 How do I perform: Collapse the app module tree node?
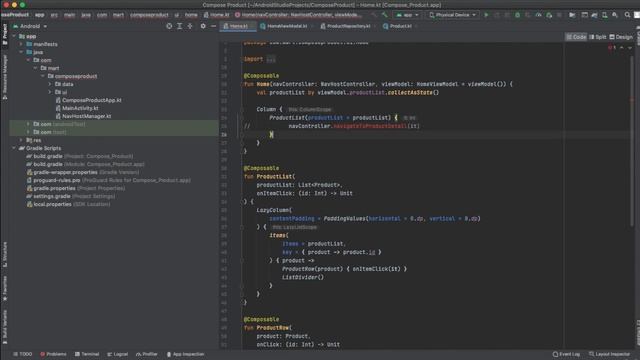[x=14, y=36]
